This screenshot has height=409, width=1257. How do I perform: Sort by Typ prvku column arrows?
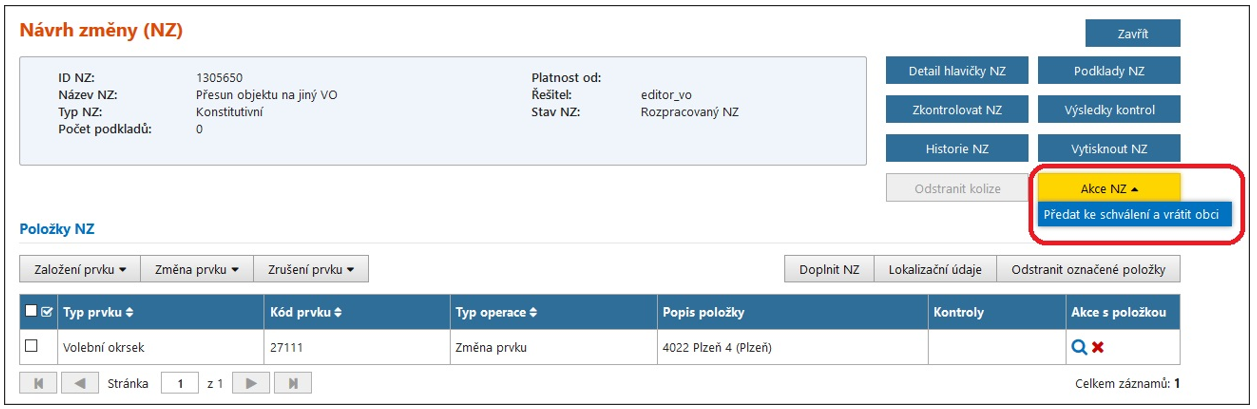pyautogui.click(x=129, y=313)
